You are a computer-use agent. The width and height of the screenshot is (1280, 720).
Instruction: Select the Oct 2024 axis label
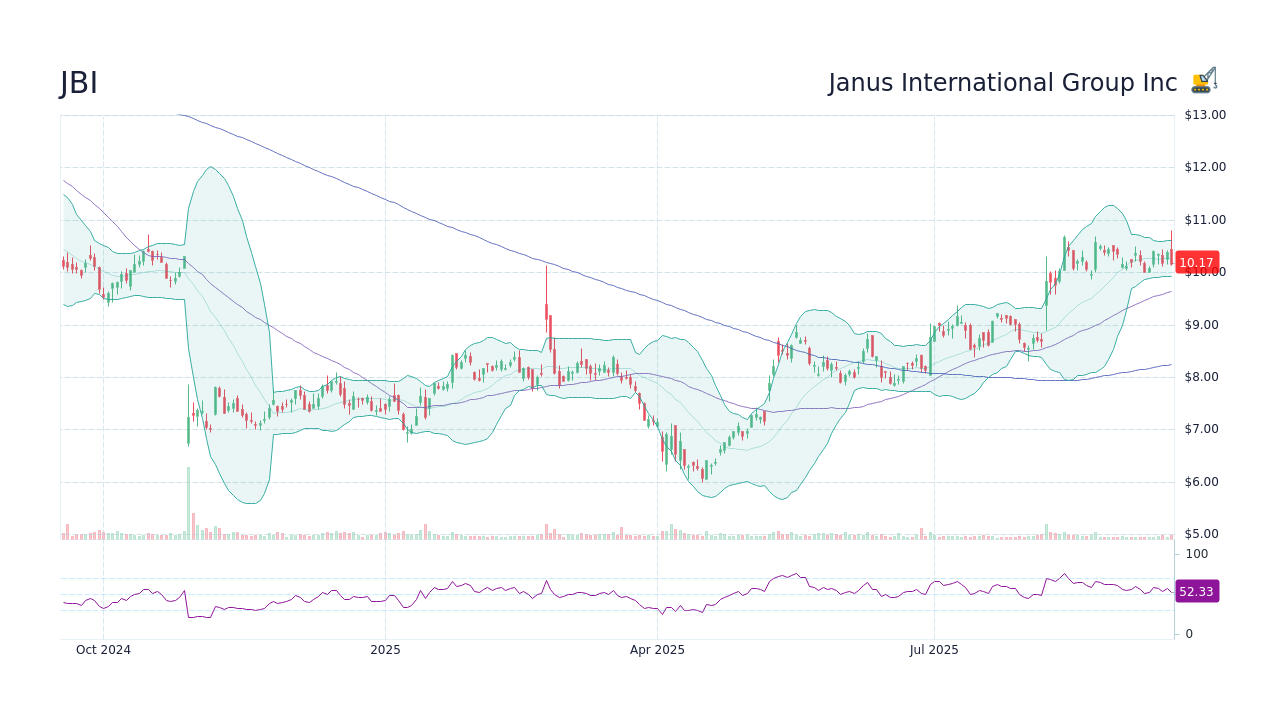pos(104,649)
